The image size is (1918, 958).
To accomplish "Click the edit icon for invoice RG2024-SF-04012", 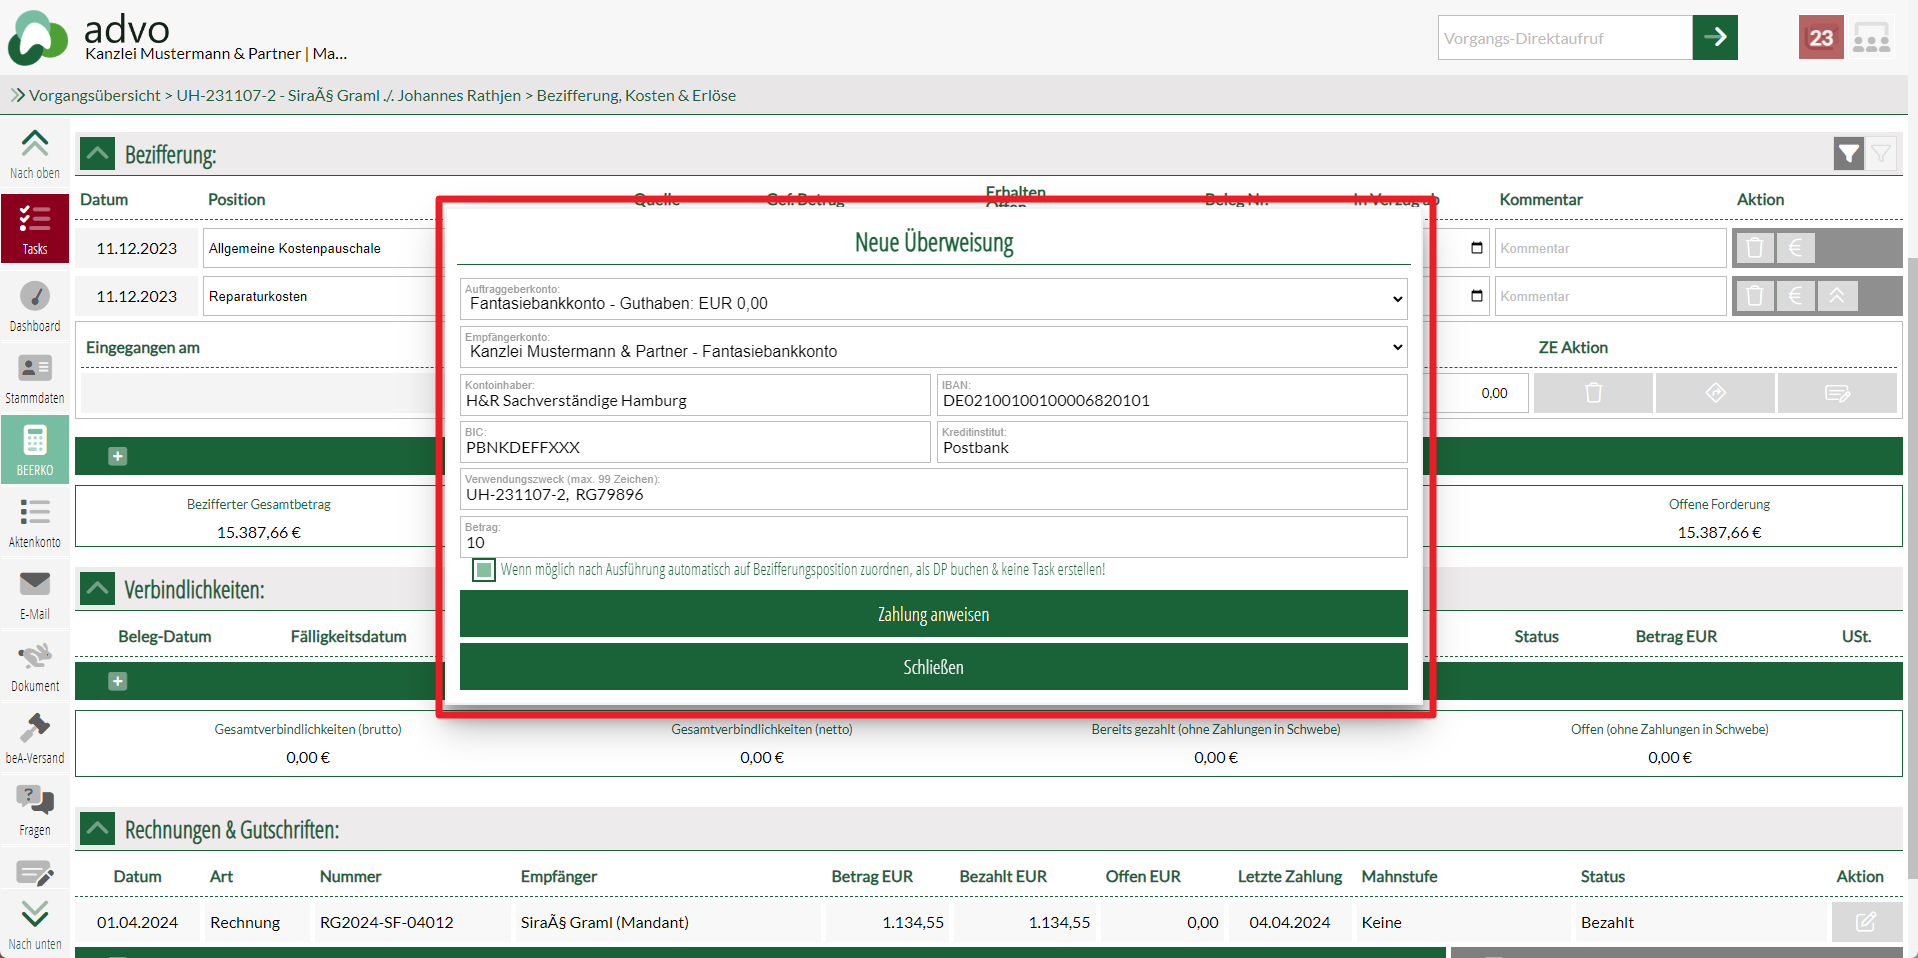I will (1865, 922).
